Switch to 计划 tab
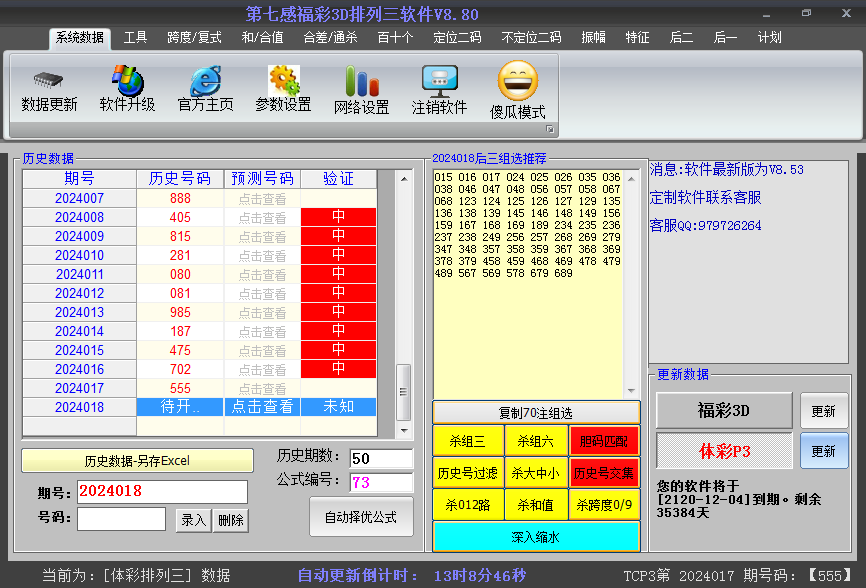Screen dimensions: 866x588 pos(769,38)
